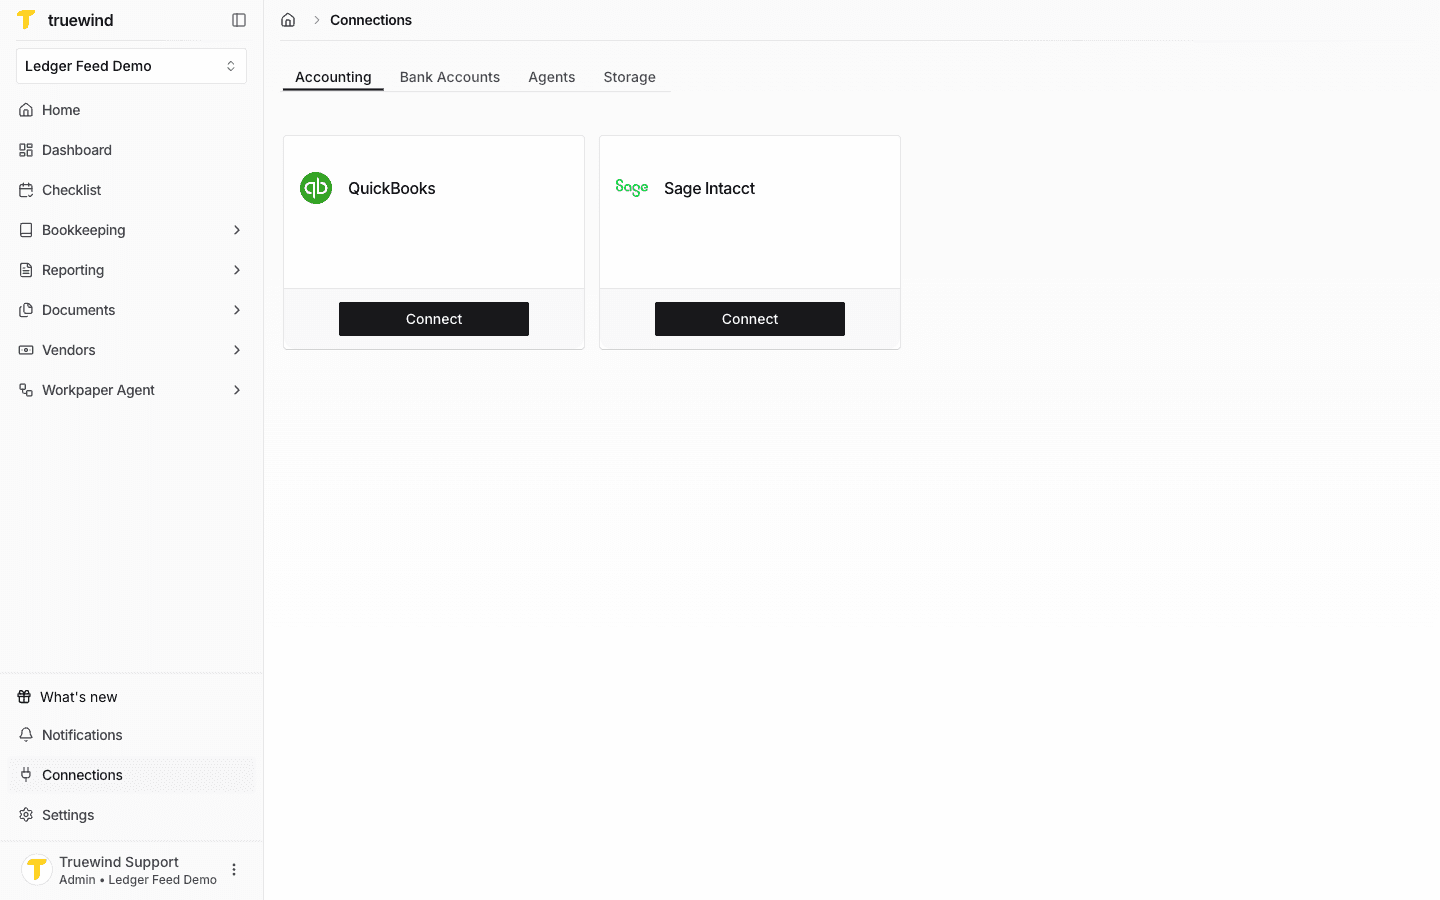This screenshot has width=1440, height=900.
Task: Expand the Reporting section chevron
Action: (x=237, y=270)
